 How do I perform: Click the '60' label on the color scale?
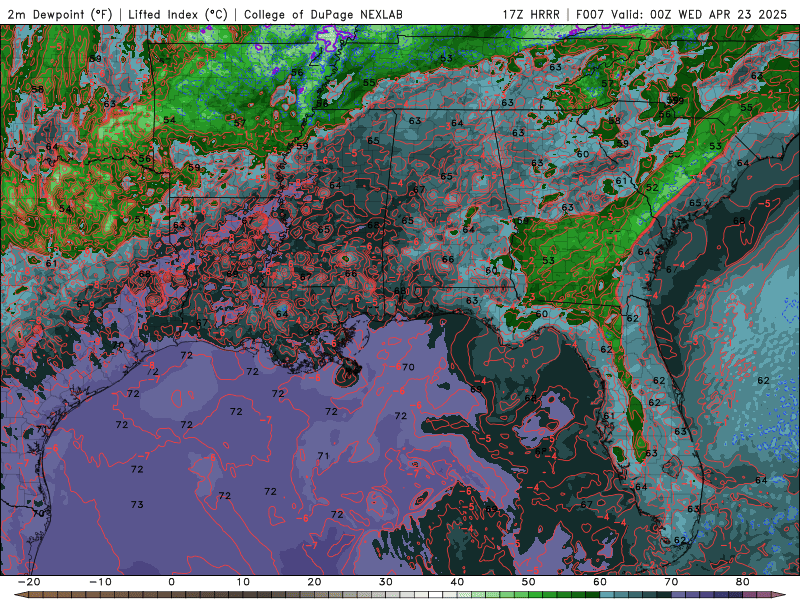coord(600,582)
